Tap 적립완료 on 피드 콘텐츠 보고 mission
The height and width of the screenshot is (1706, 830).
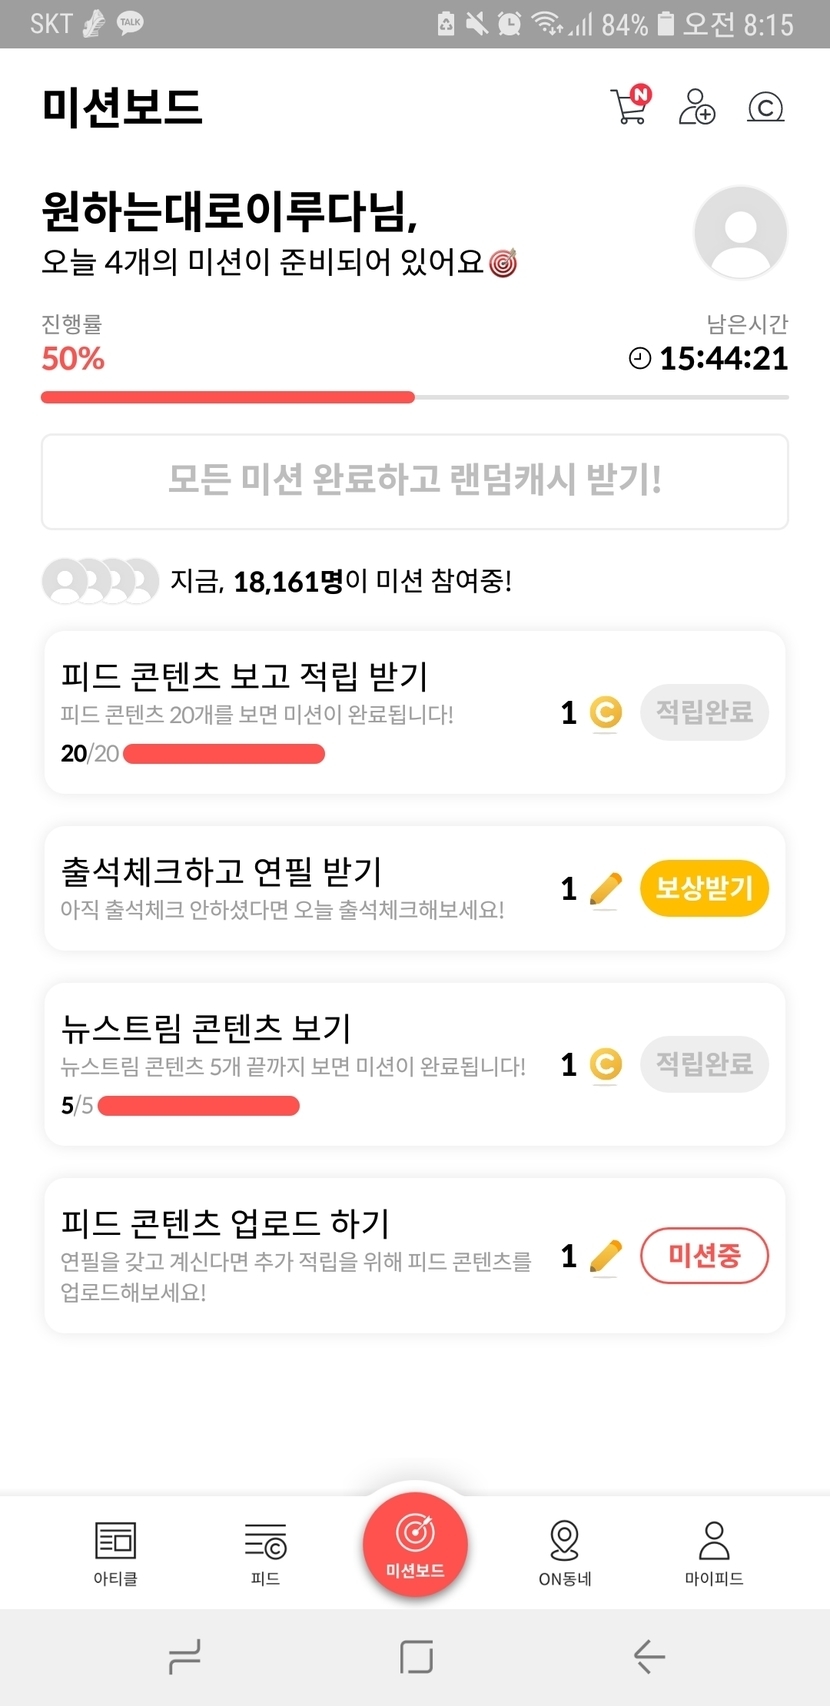tap(704, 712)
